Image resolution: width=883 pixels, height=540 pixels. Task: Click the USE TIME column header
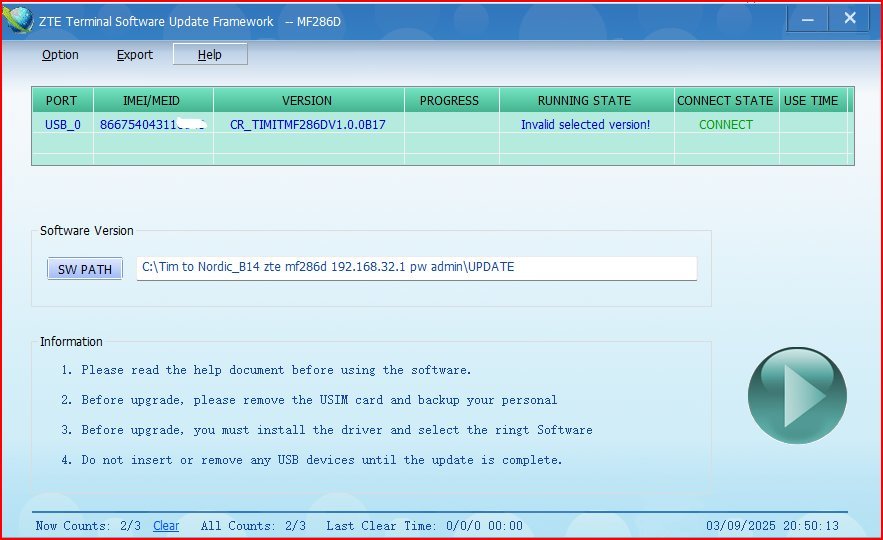point(811,101)
